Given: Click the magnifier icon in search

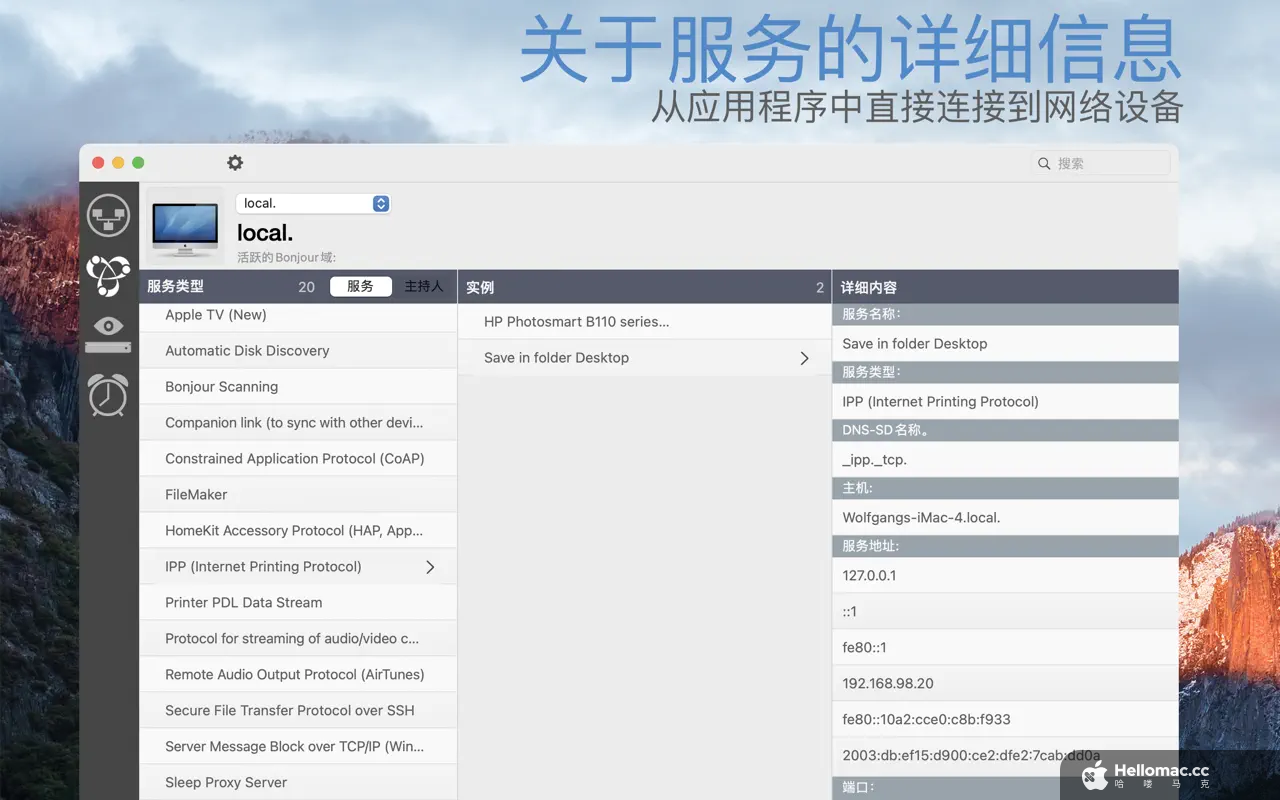Looking at the screenshot, I should coord(1045,163).
